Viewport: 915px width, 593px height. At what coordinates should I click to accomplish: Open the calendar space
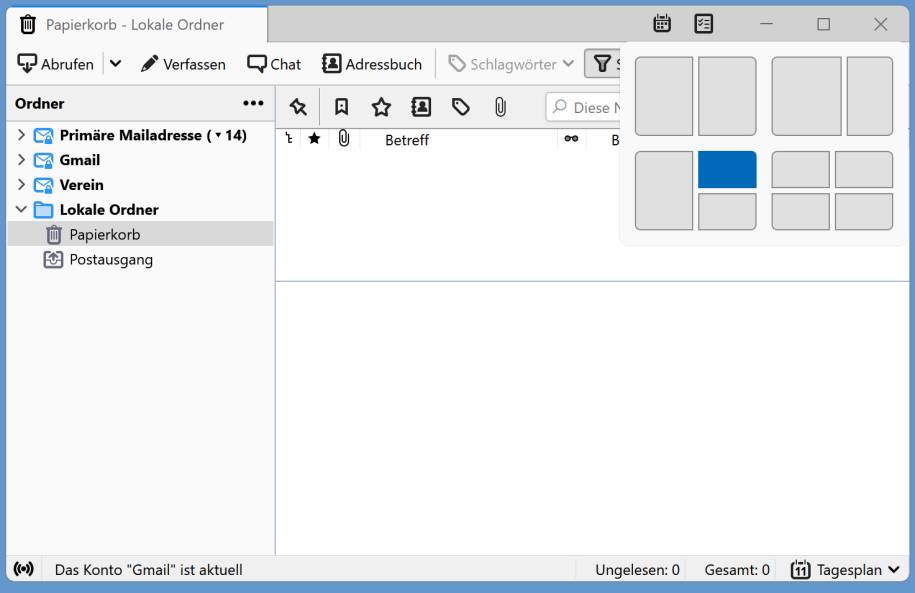661,22
